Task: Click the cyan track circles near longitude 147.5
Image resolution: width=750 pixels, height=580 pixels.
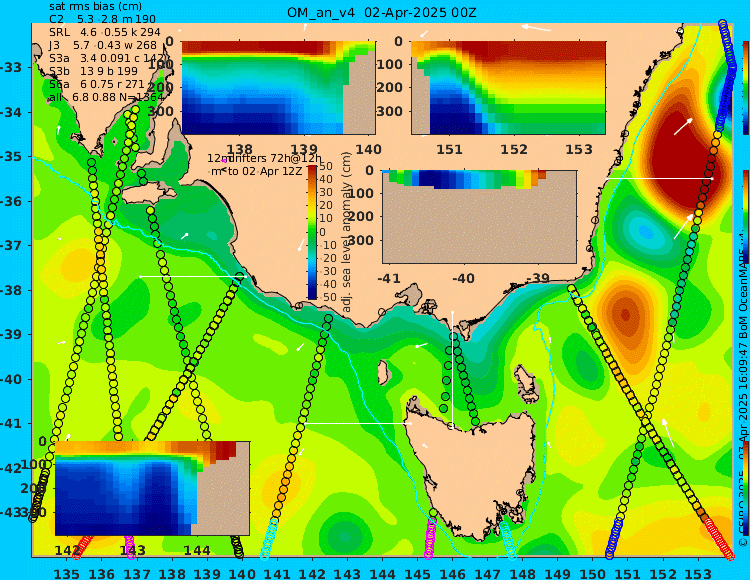Action: coord(508,539)
